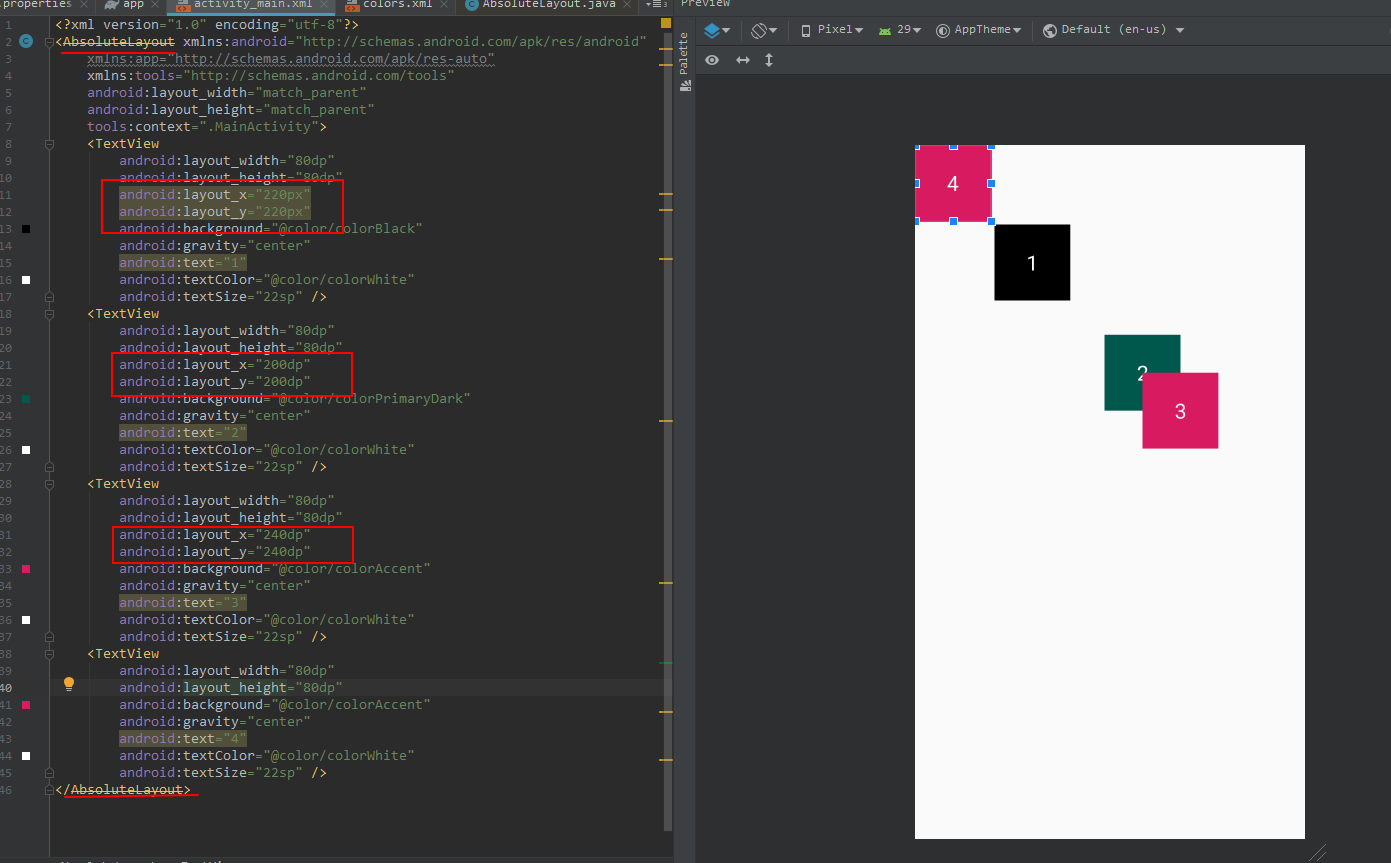
Task: Click the black color swatch in gutter
Action: [x=26, y=229]
